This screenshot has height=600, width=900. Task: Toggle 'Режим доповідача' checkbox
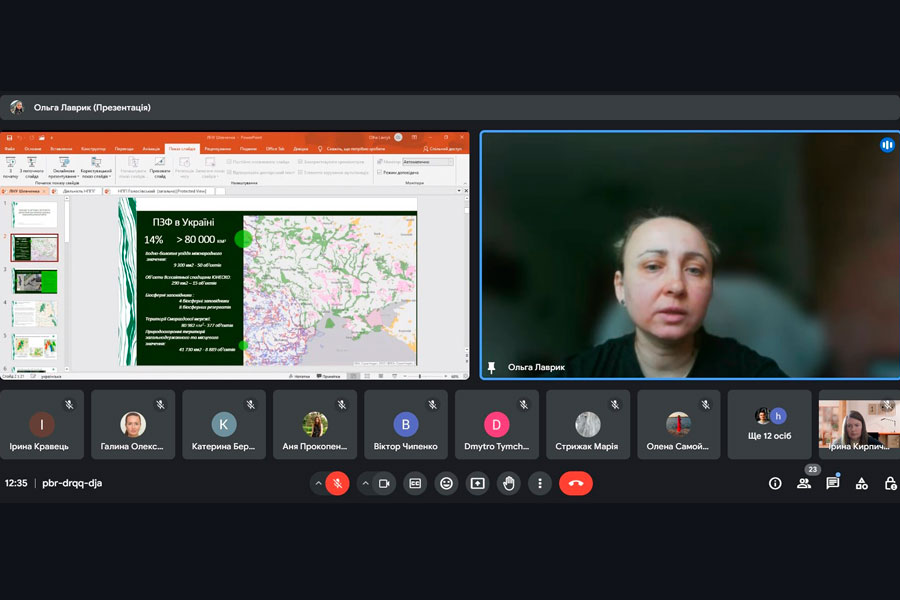tap(379, 172)
